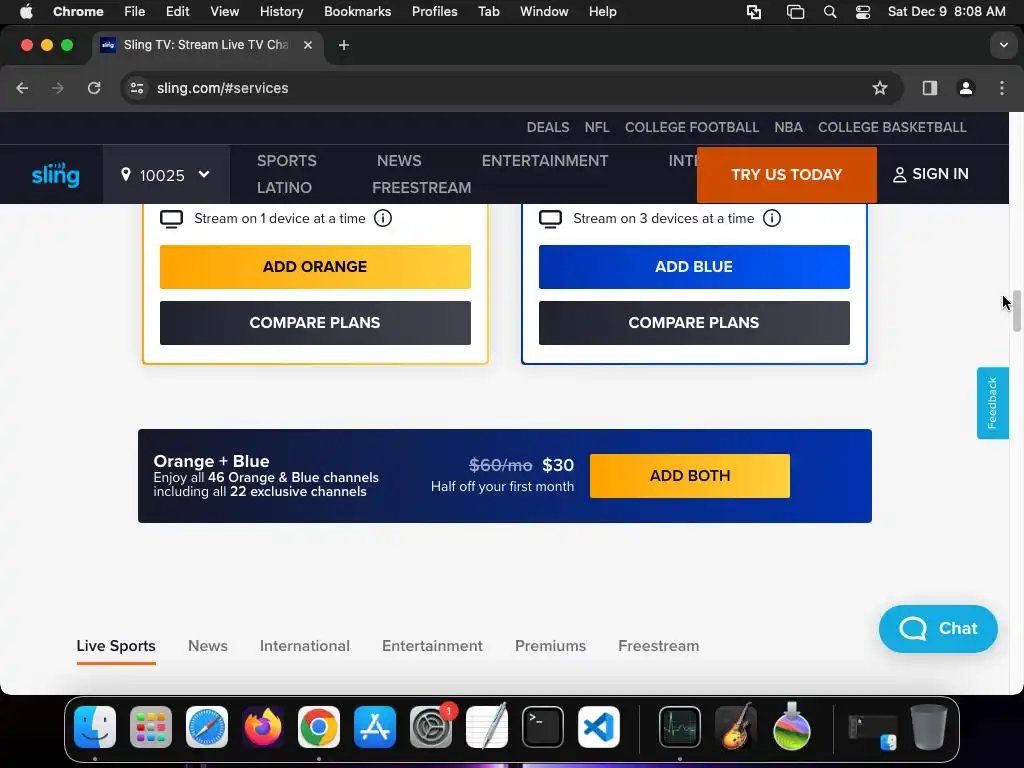Select the Freestream nav item

click(x=422, y=188)
